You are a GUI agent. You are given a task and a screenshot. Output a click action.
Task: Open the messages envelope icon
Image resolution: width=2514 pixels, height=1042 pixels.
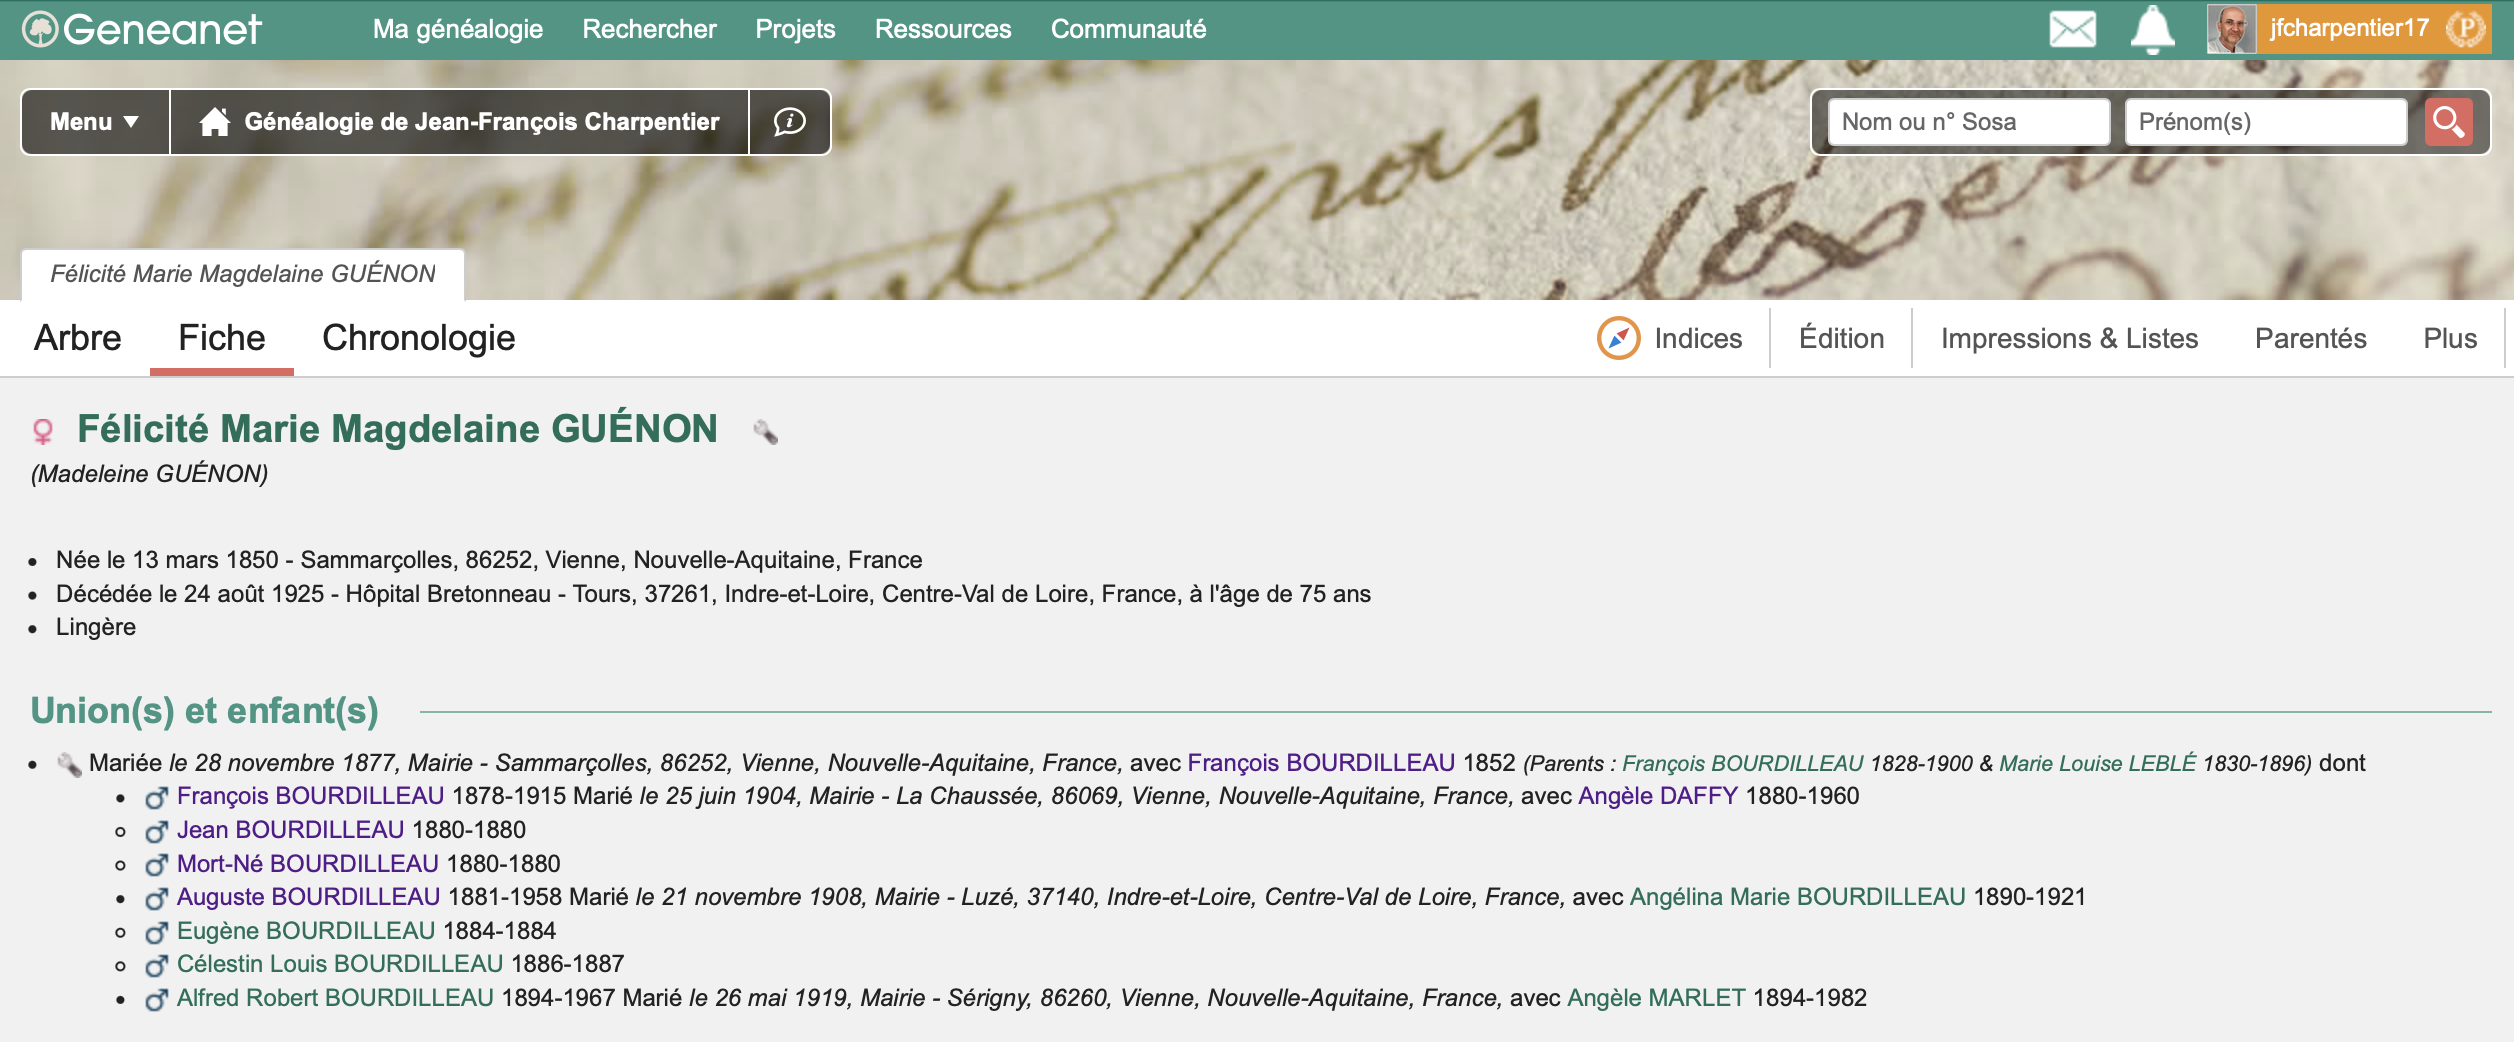coord(2072,29)
